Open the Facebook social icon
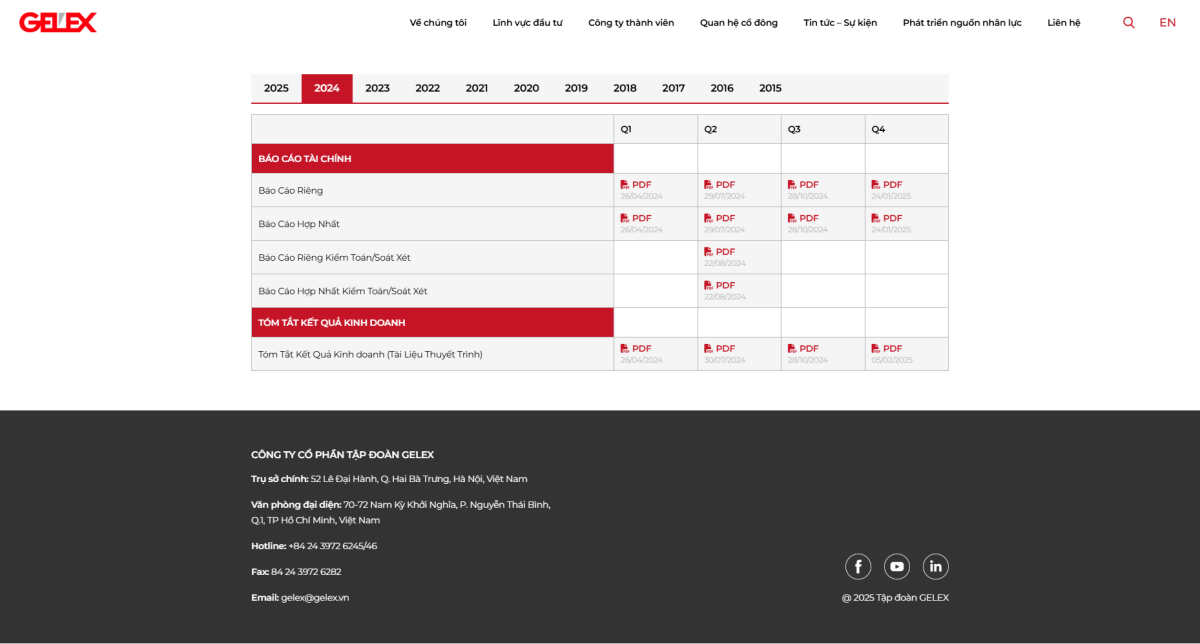The image size is (1200, 644). click(x=858, y=567)
